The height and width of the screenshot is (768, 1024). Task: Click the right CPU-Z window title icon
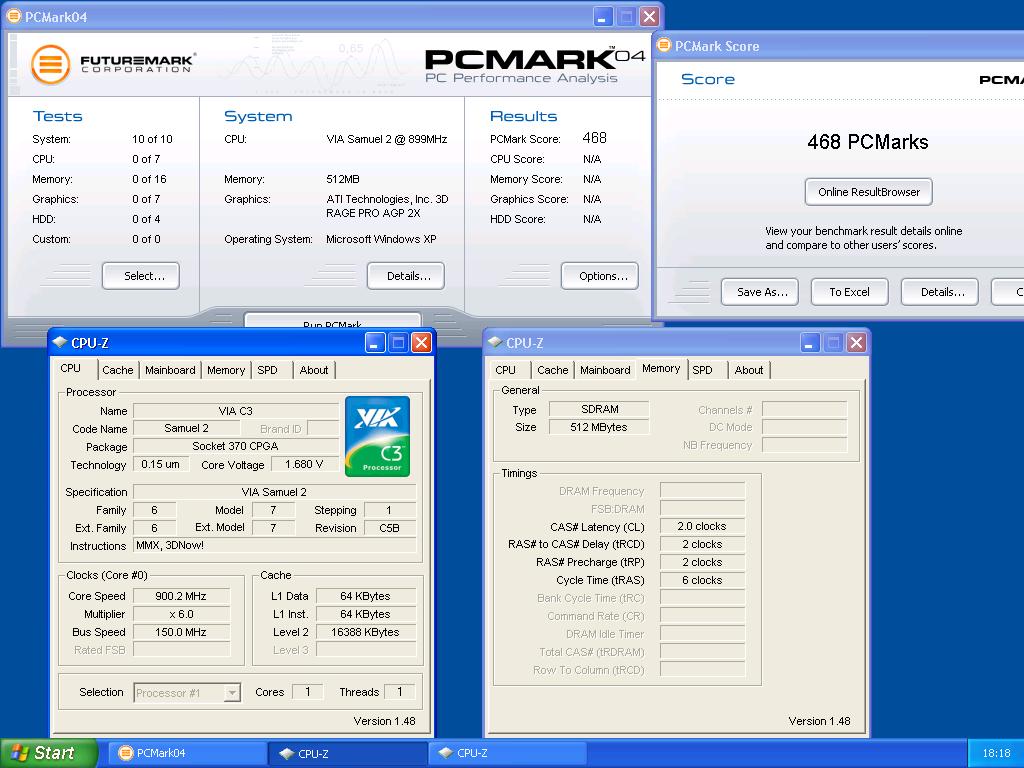point(494,342)
